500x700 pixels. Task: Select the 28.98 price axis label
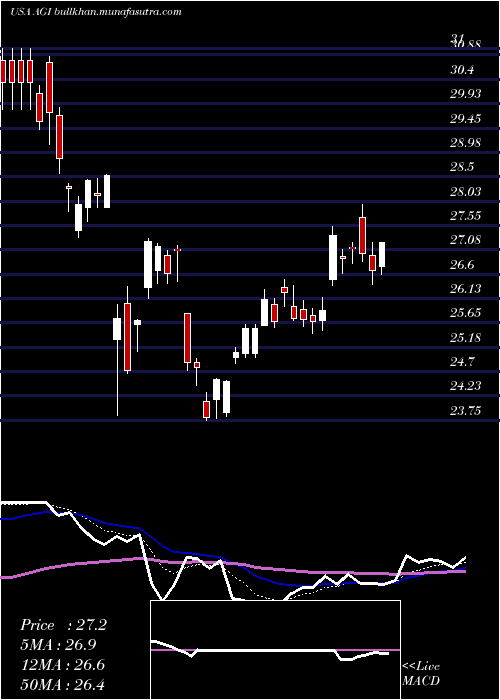tap(465, 143)
